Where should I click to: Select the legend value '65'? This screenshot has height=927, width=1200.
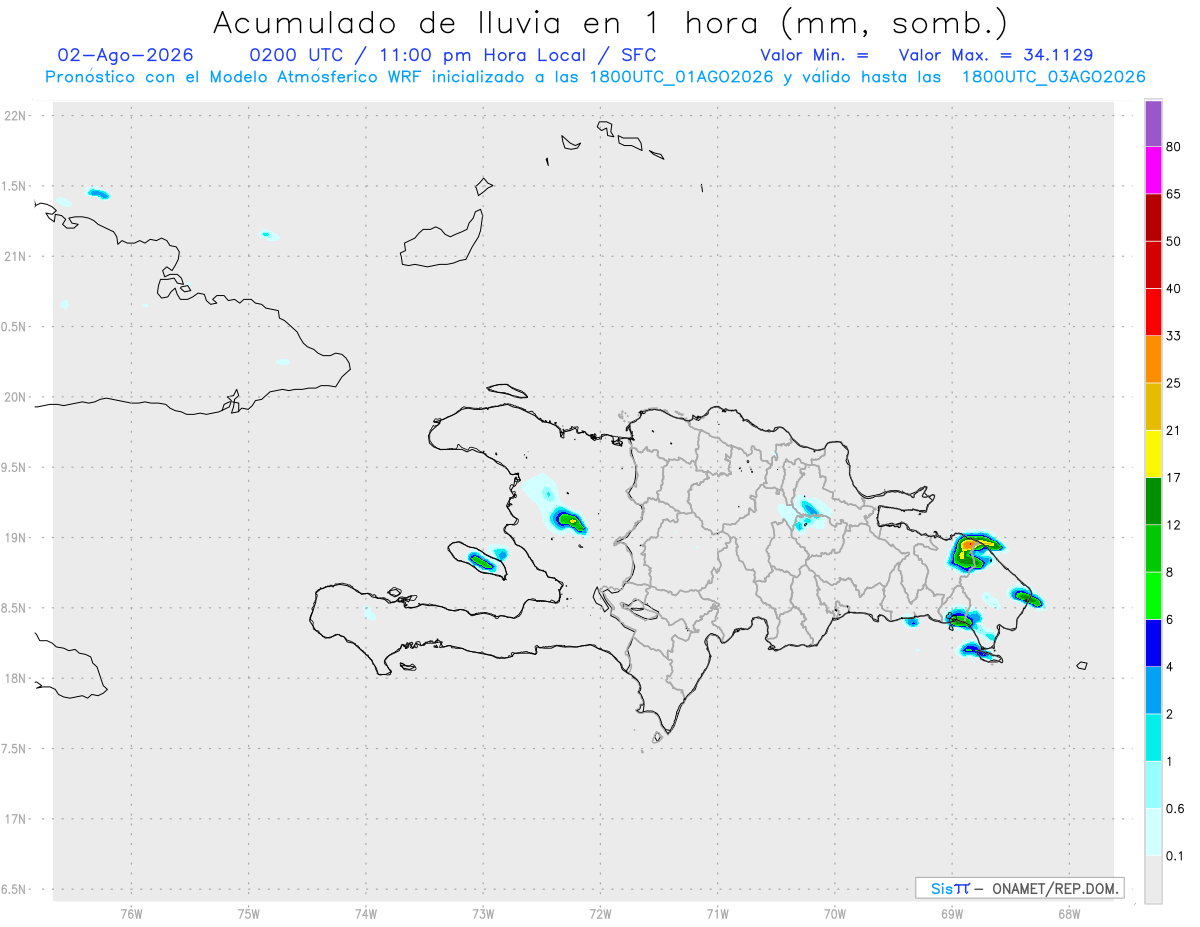pyautogui.click(x=1174, y=194)
